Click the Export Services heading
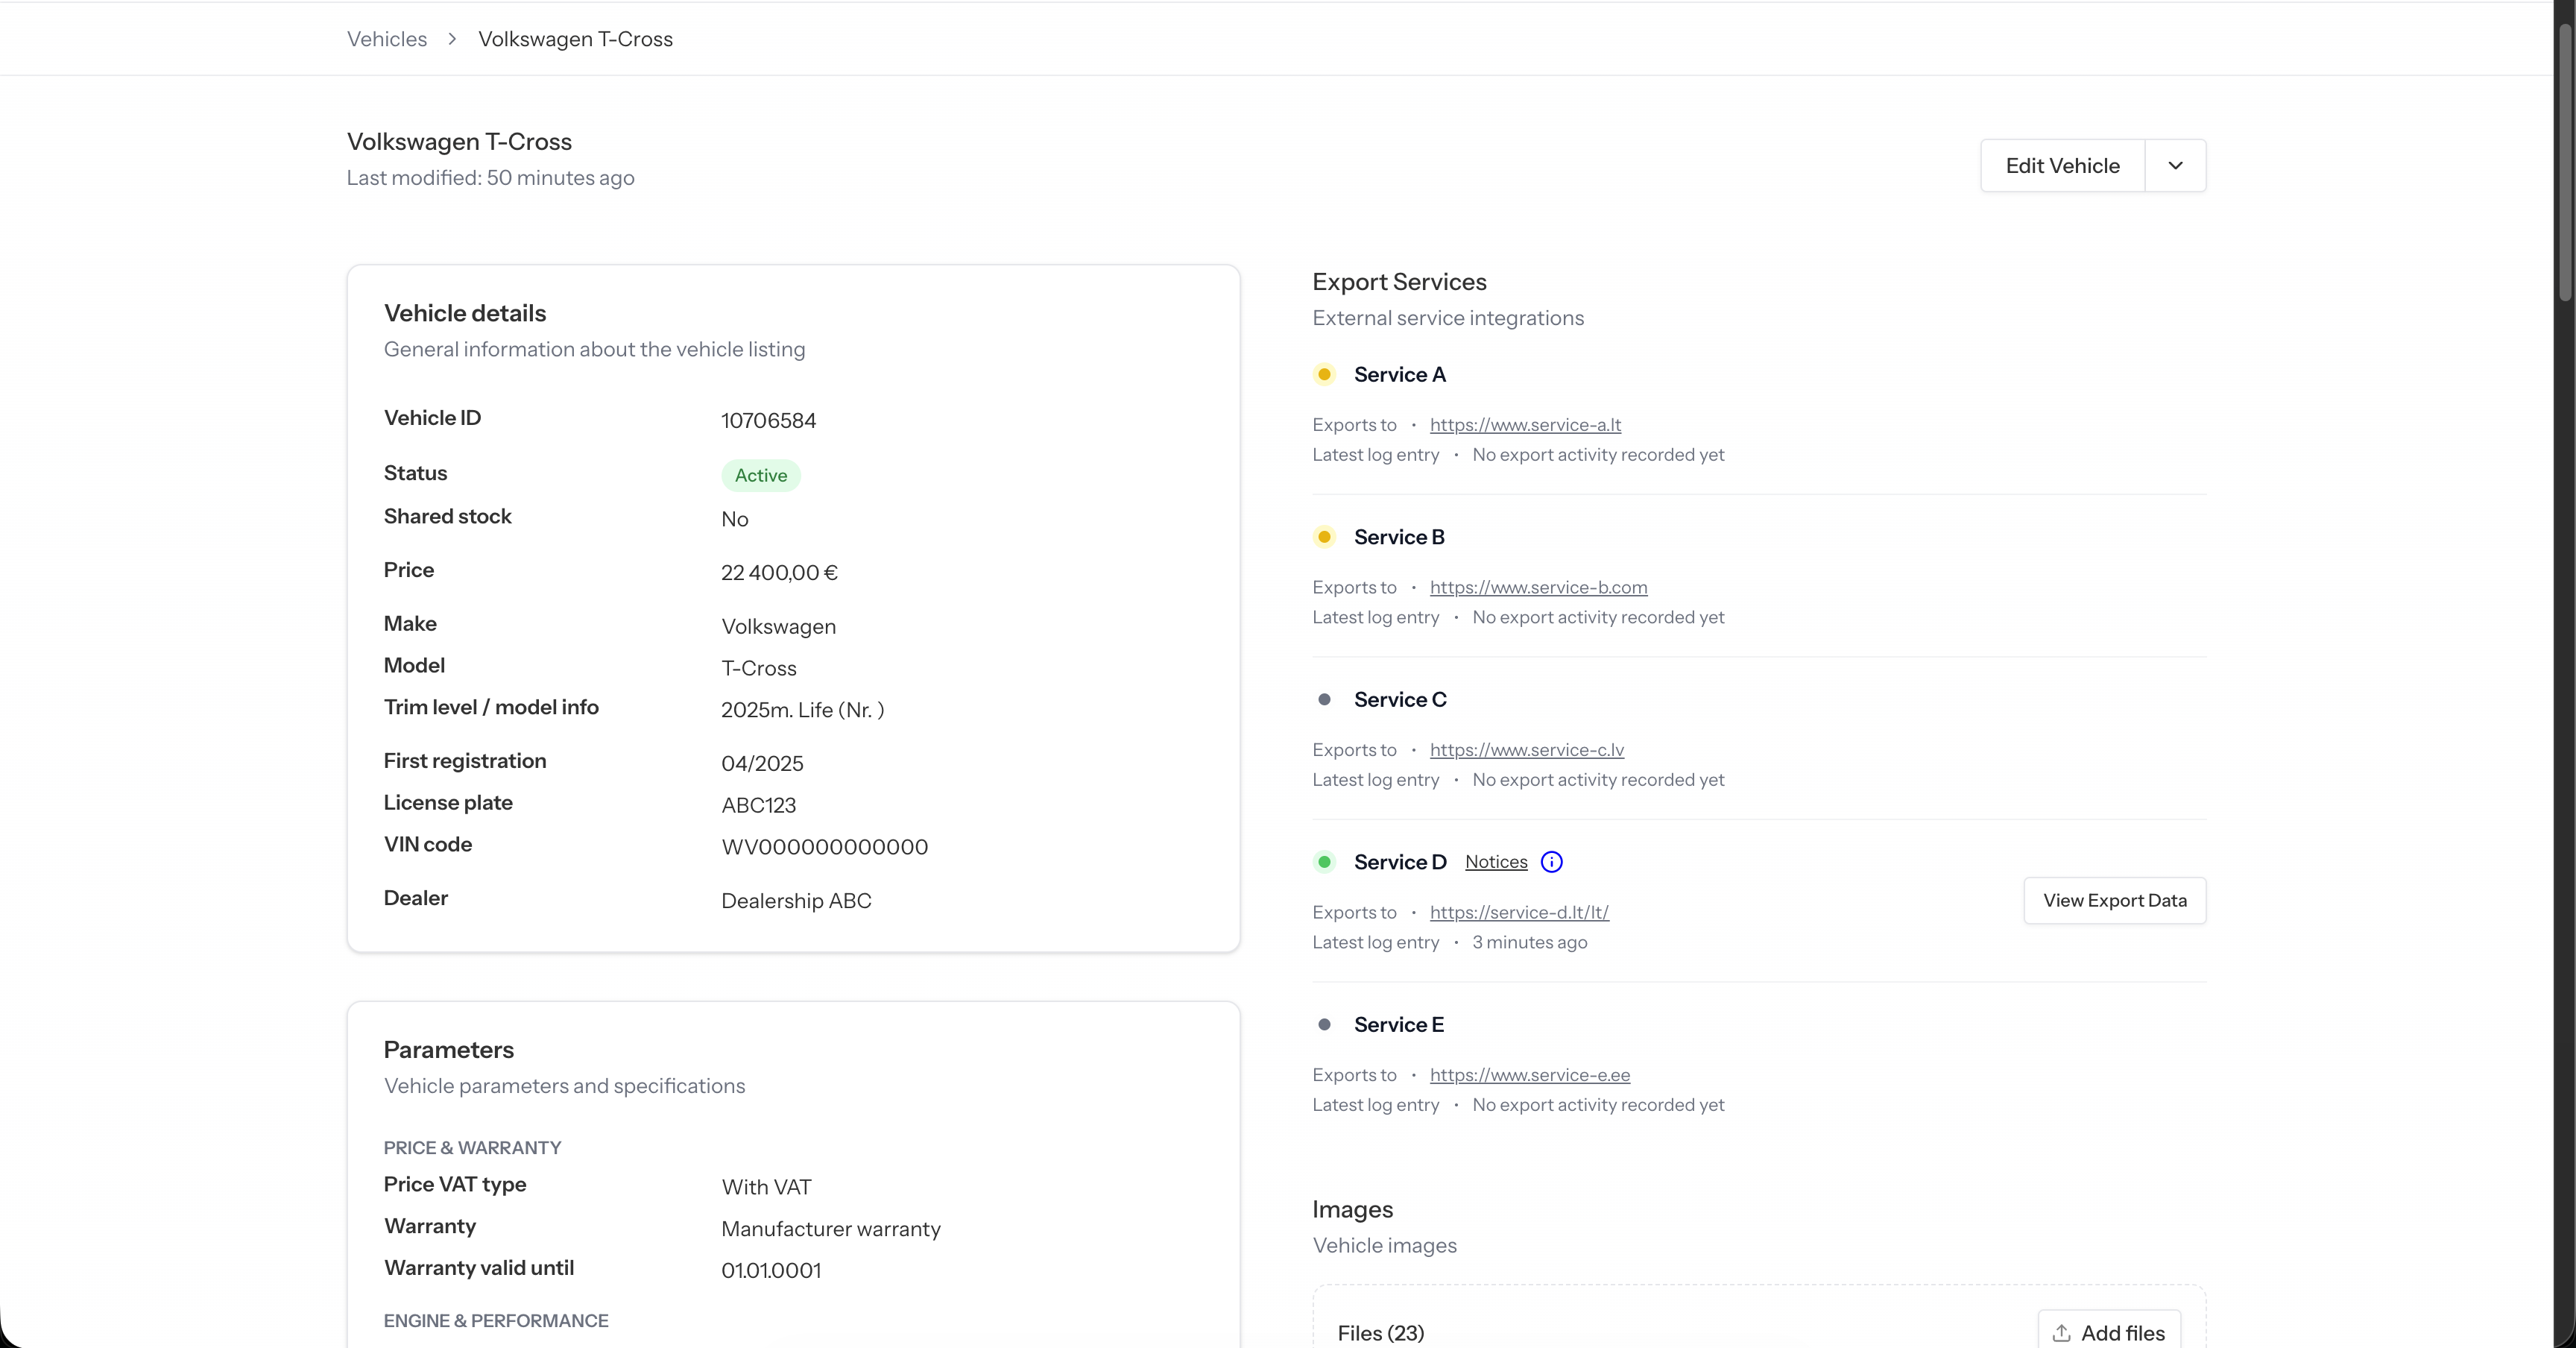This screenshot has height=1348, width=2576. 1399,282
